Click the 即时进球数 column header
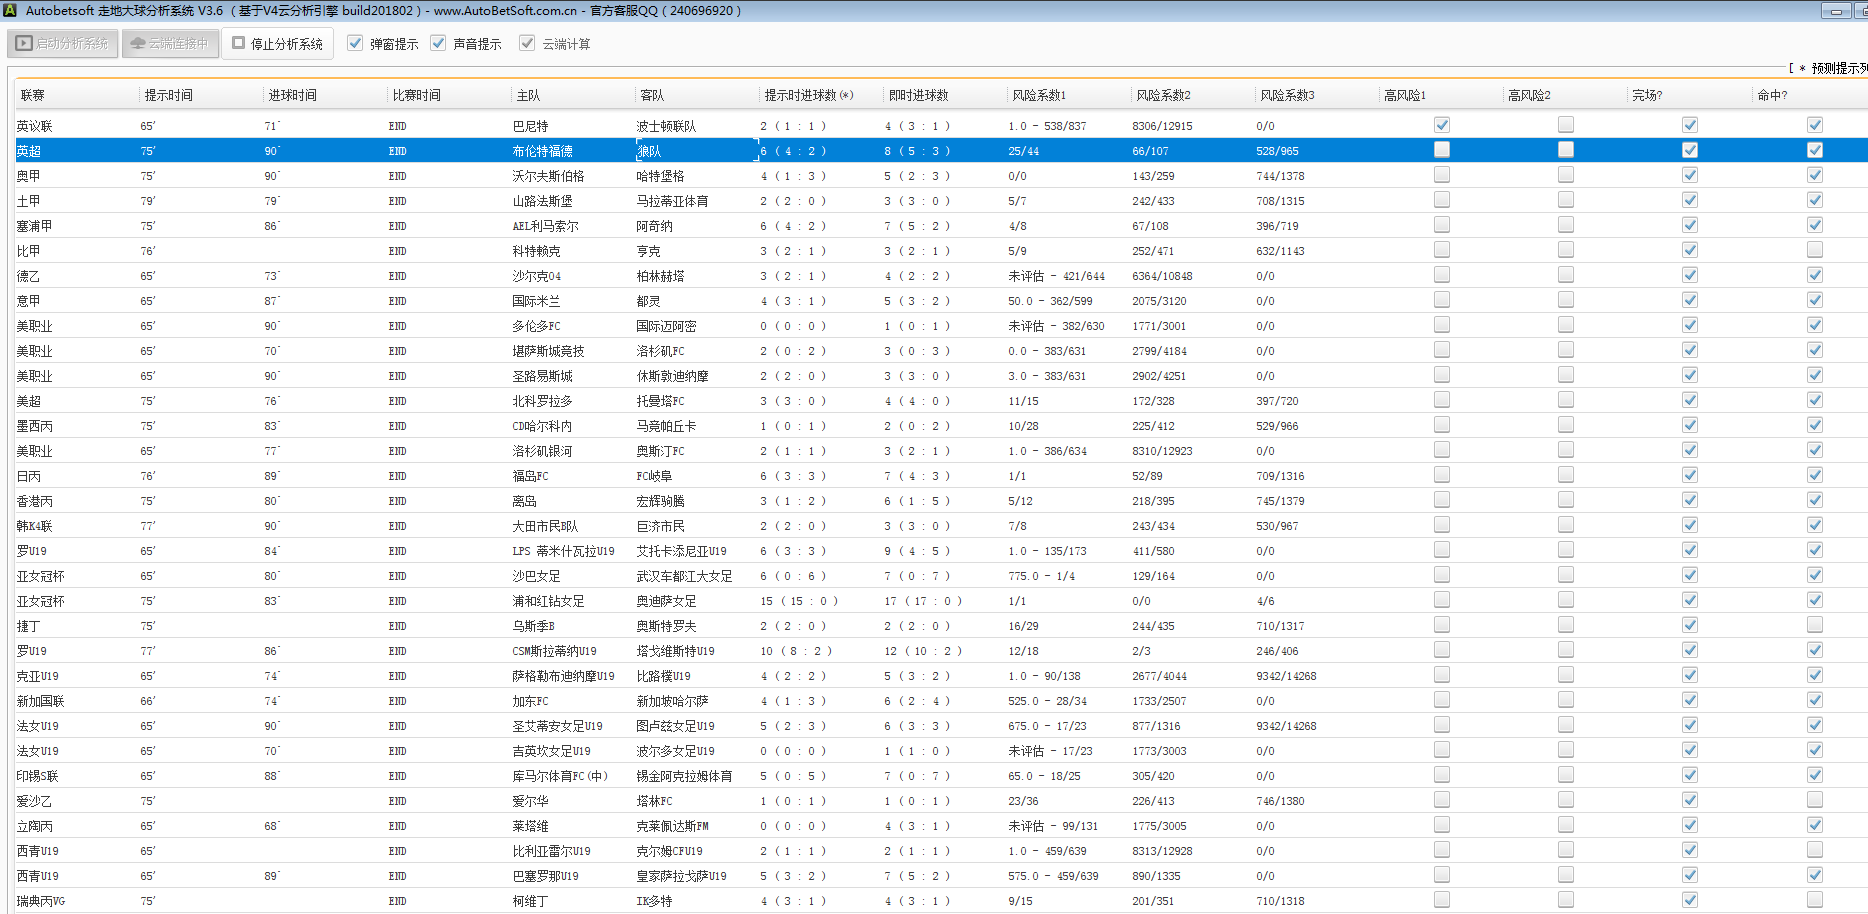The height and width of the screenshot is (914, 1868). (x=918, y=96)
